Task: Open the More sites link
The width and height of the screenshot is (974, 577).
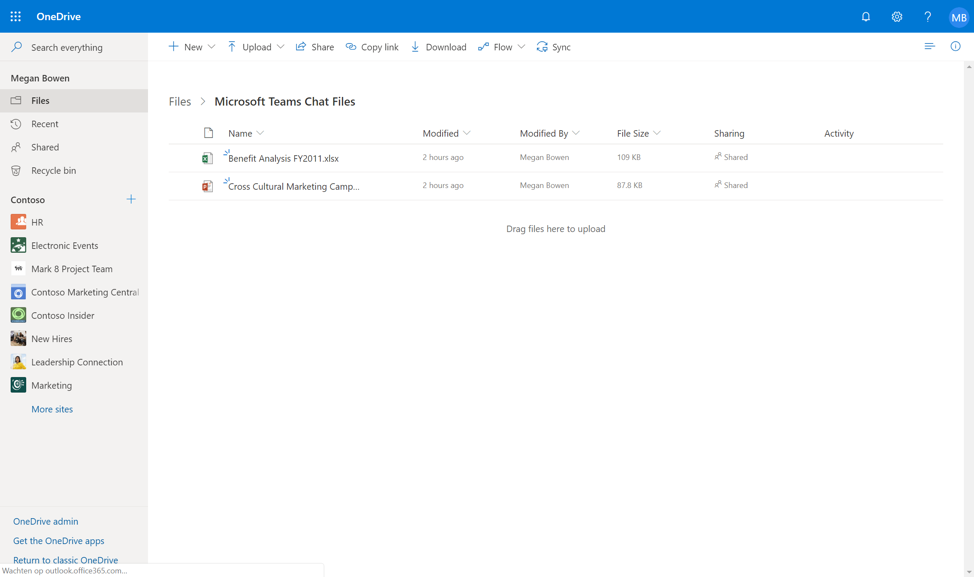Action: coord(52,409)
